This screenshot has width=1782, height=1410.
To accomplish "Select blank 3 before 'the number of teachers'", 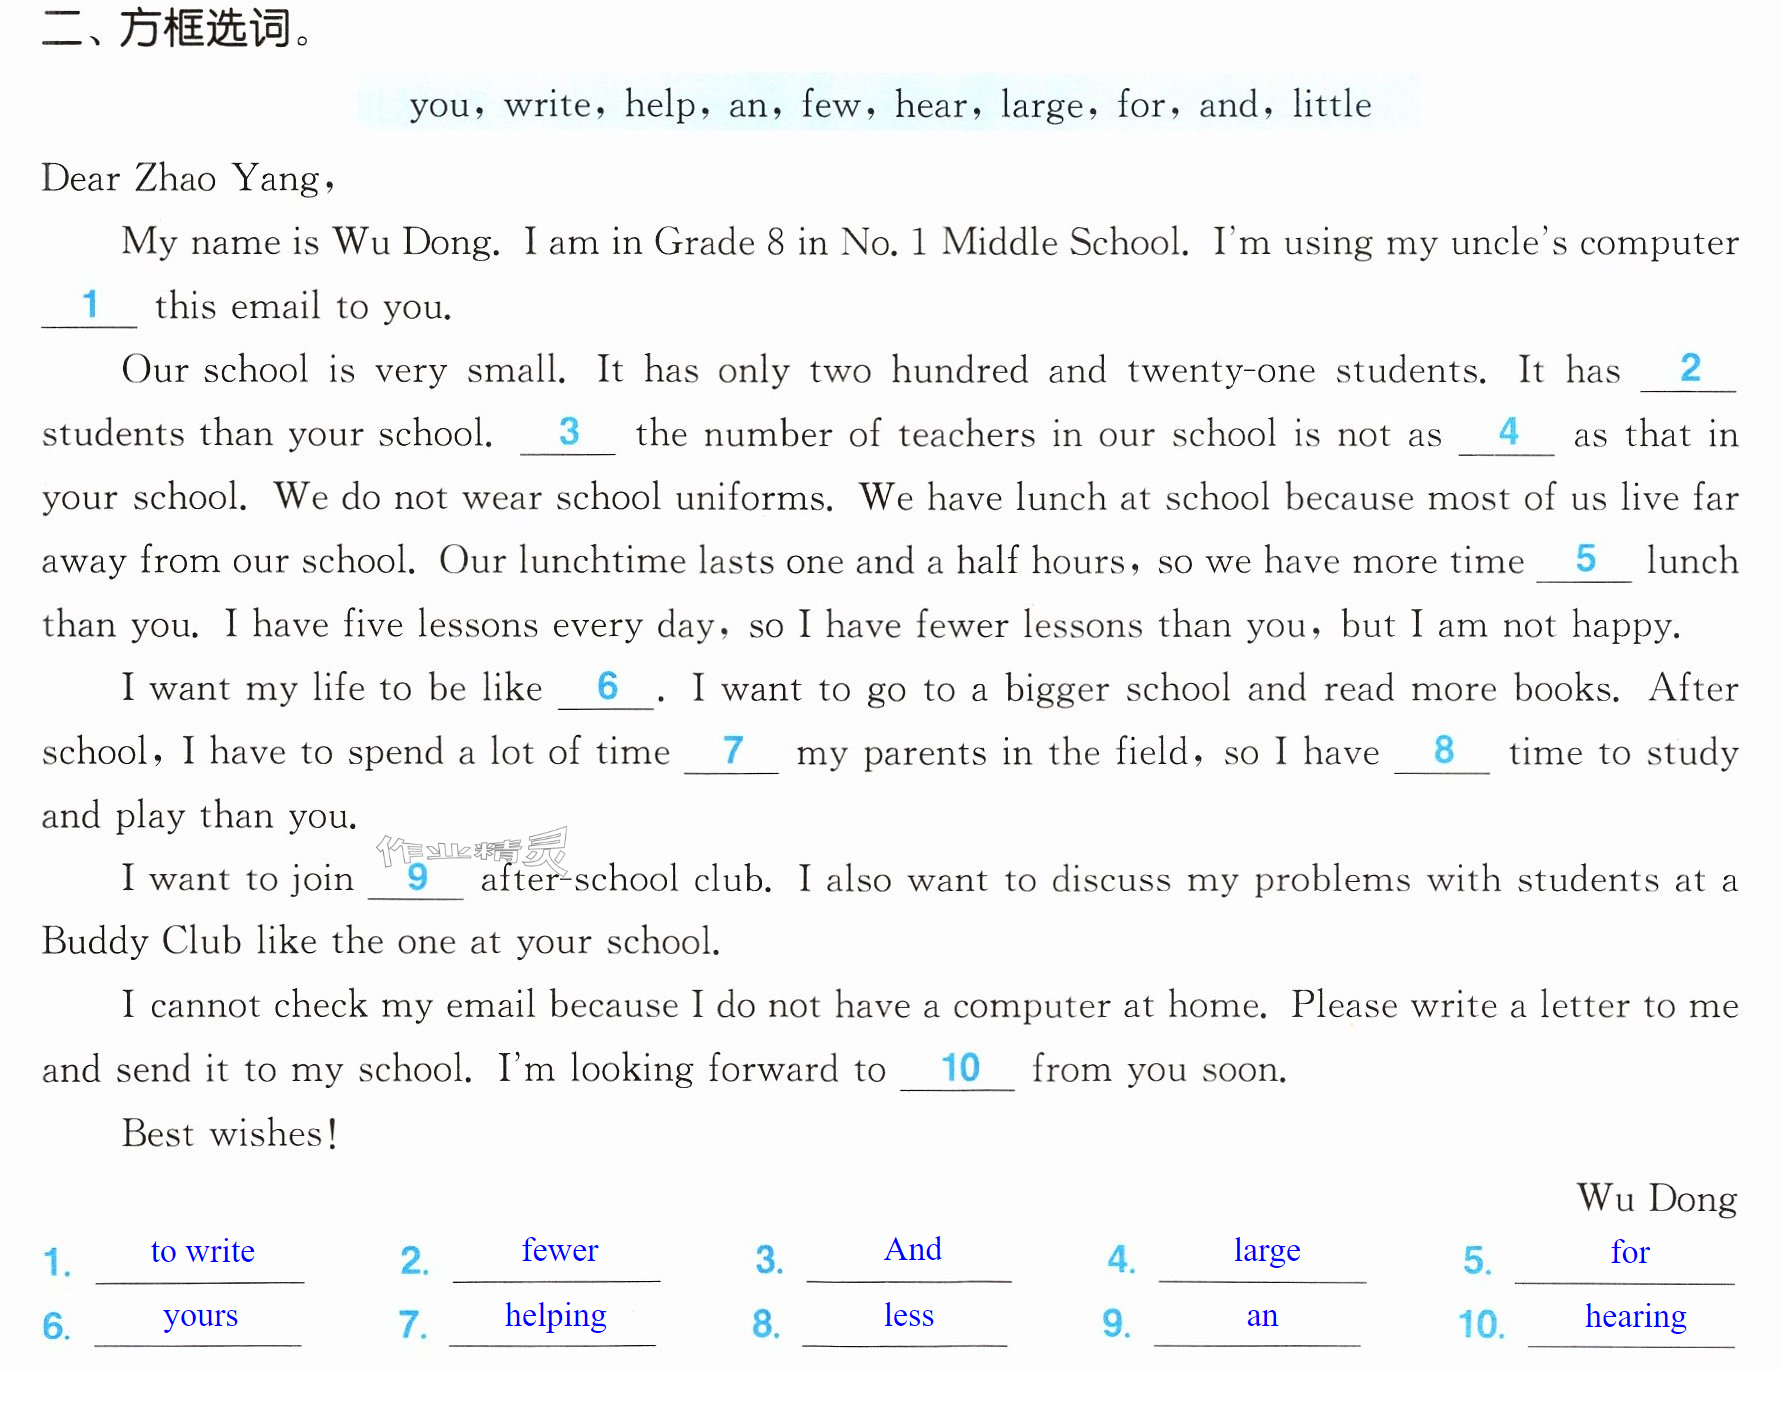I will pos(568,434).
